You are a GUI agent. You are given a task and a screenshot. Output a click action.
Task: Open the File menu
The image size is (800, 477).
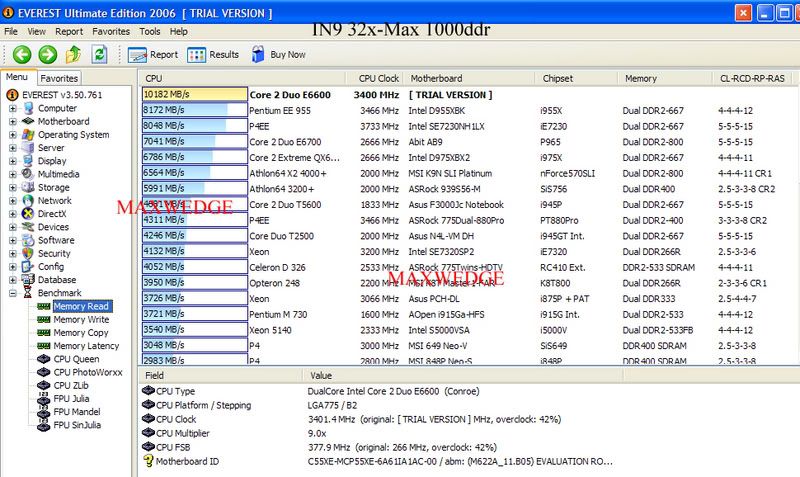(x=11, y=31)
